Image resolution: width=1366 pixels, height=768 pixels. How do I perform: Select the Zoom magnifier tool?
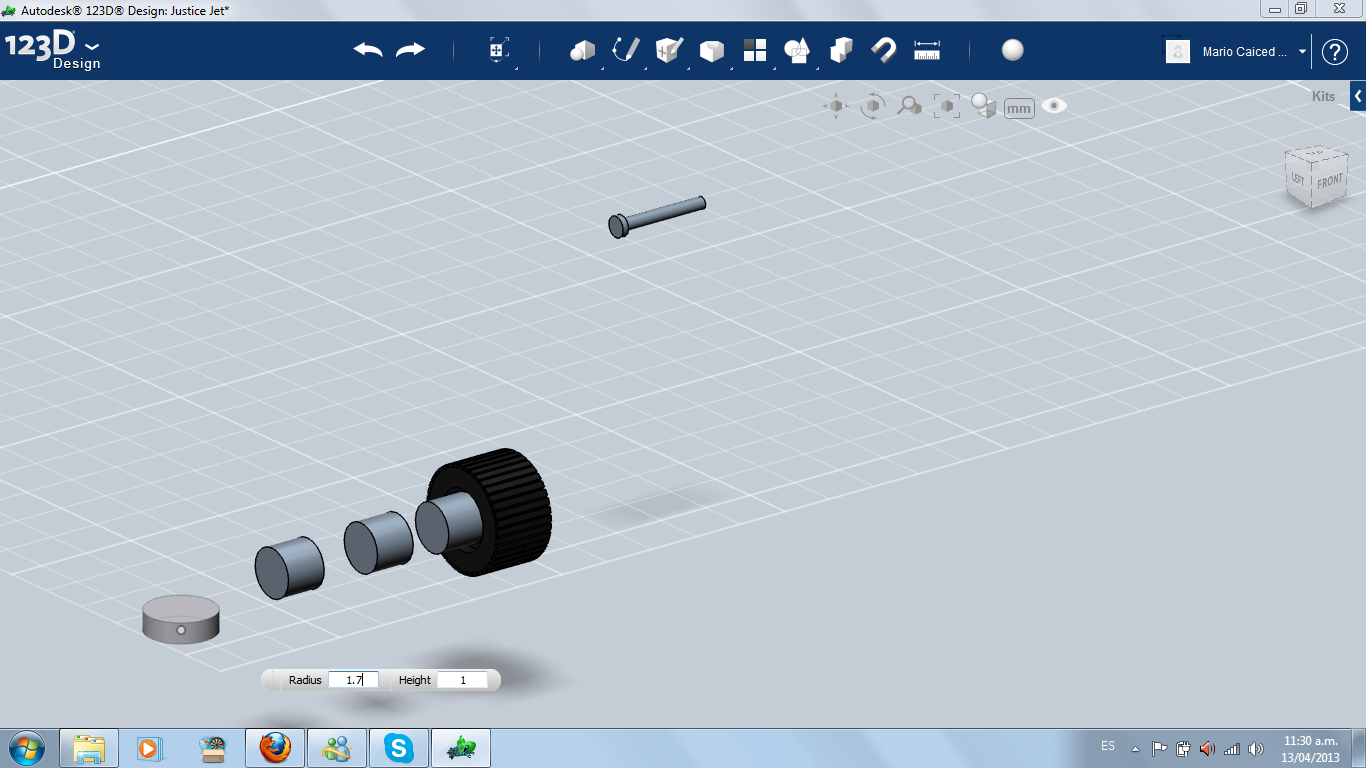tap(909, 105)
